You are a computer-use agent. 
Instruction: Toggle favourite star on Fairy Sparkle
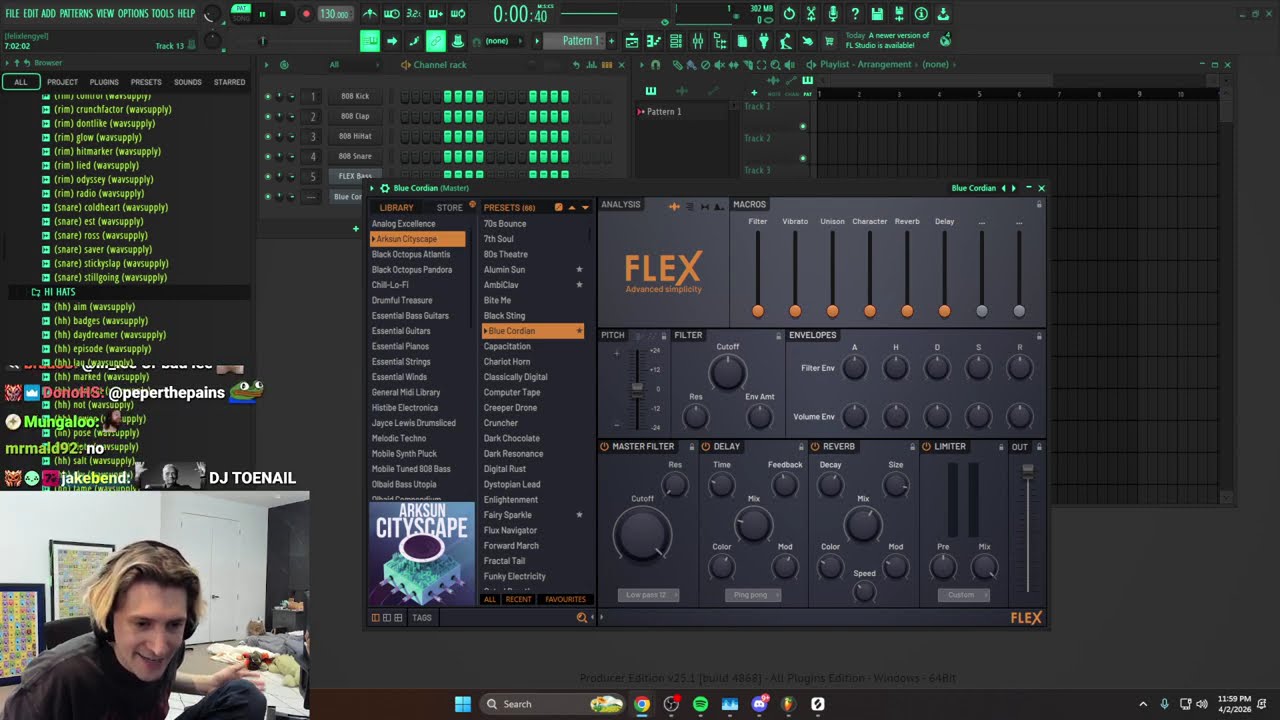pyautogui.click(x=579, y=515)
